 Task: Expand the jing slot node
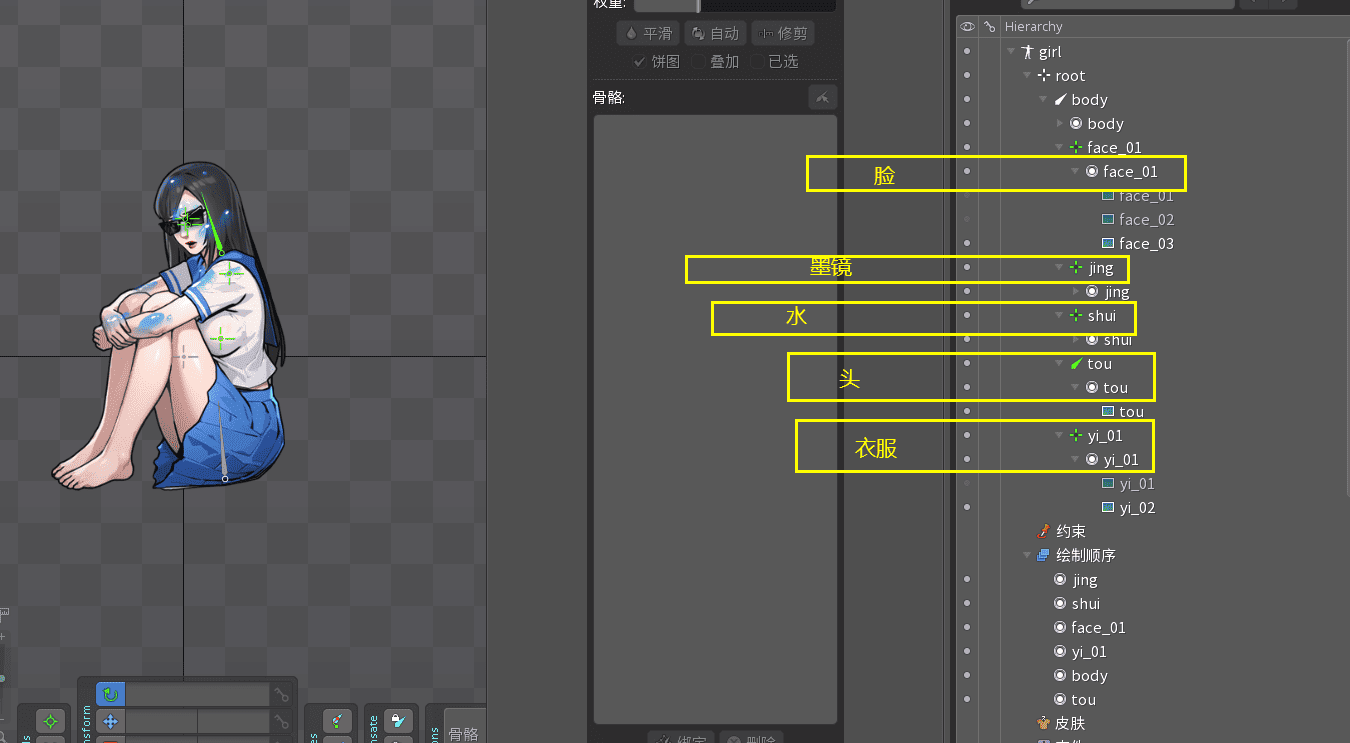[1076, 292]
